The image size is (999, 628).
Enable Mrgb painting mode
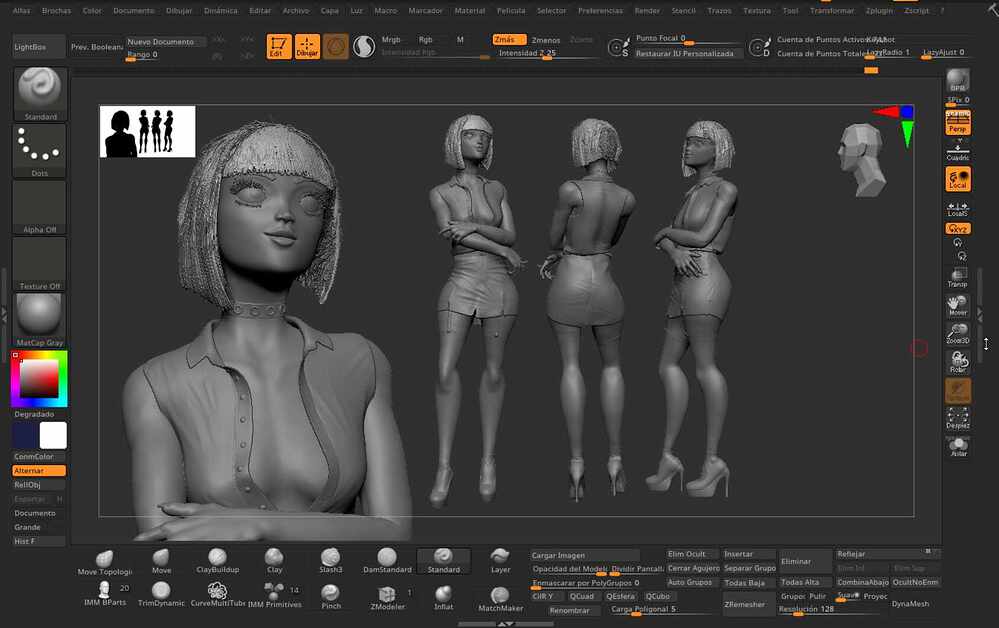(391, 39)
